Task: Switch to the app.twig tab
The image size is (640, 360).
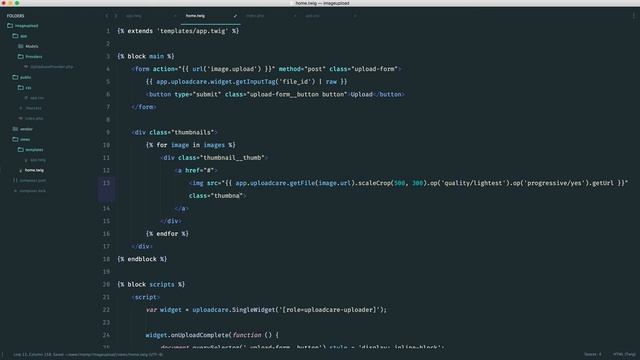Action: (x=133, y=16)
